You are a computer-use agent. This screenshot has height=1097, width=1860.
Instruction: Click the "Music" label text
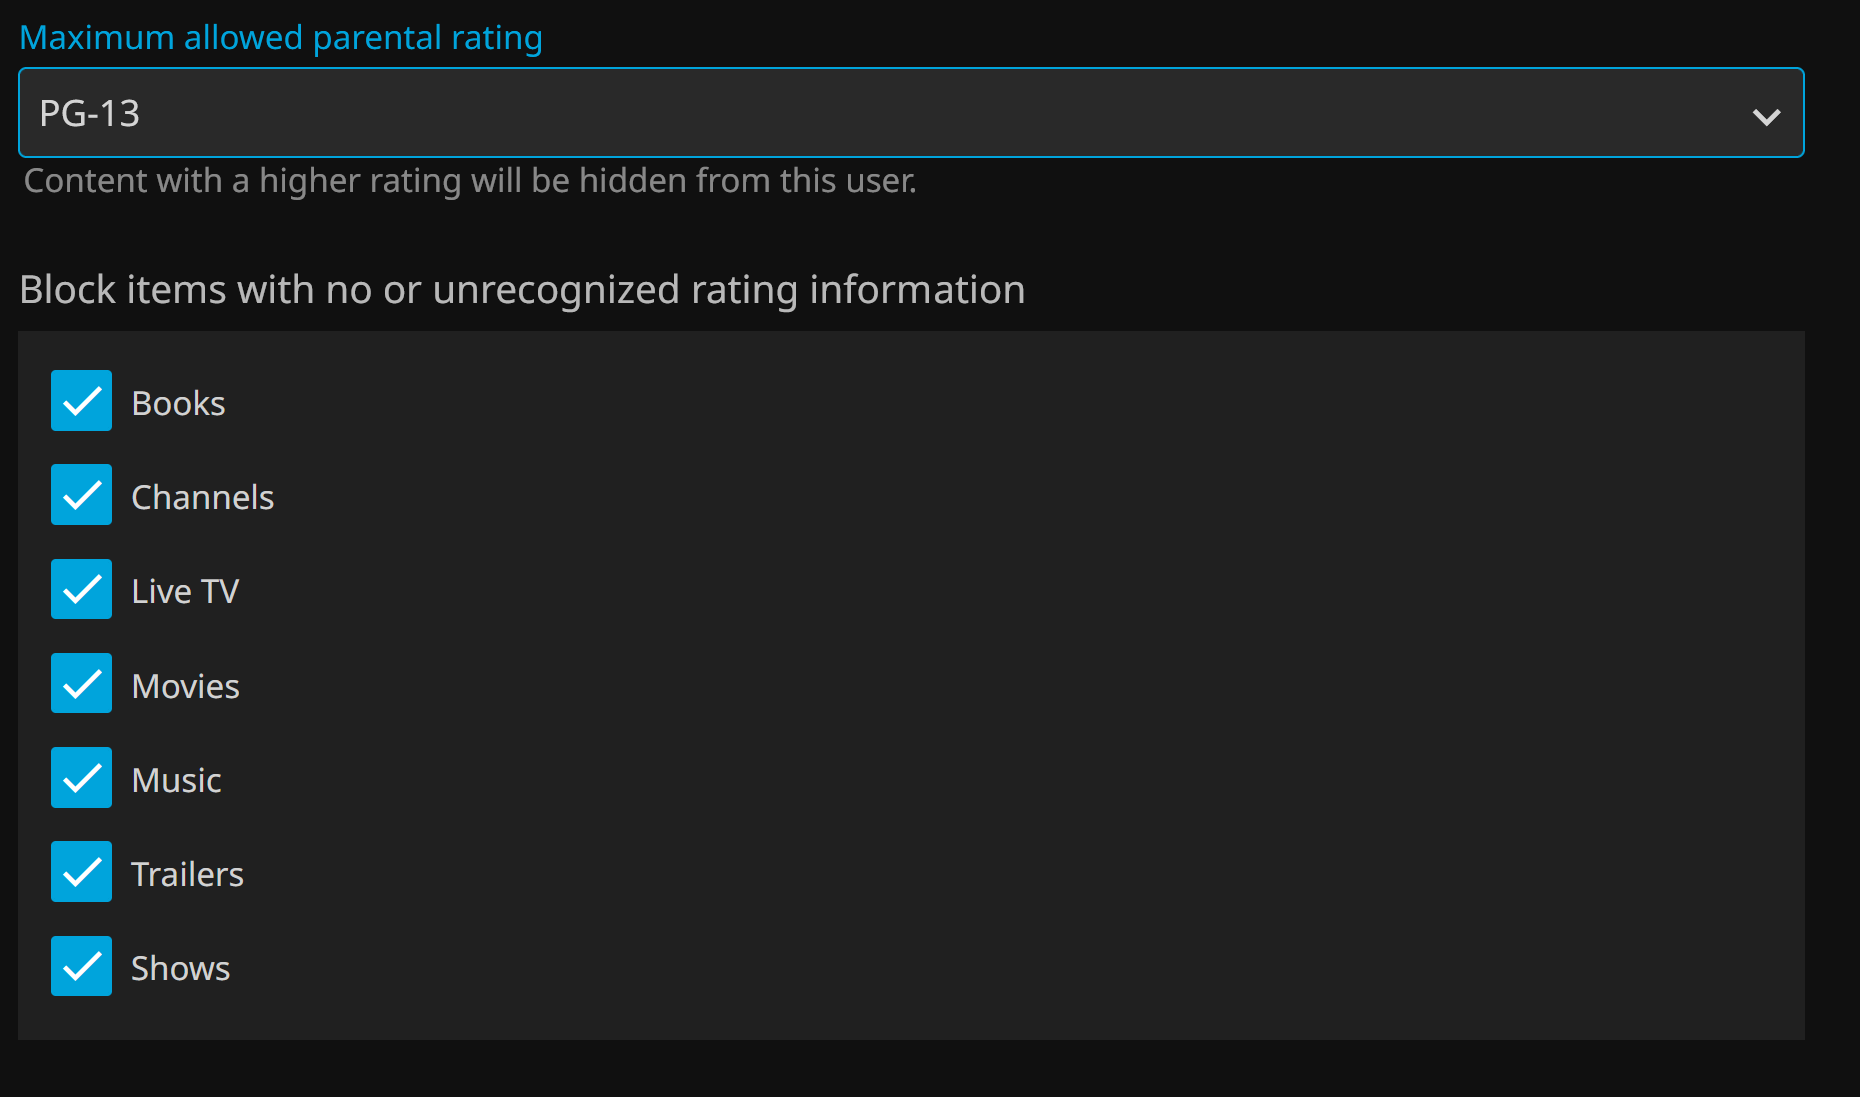pyautogui.click(x=176, y=780)
